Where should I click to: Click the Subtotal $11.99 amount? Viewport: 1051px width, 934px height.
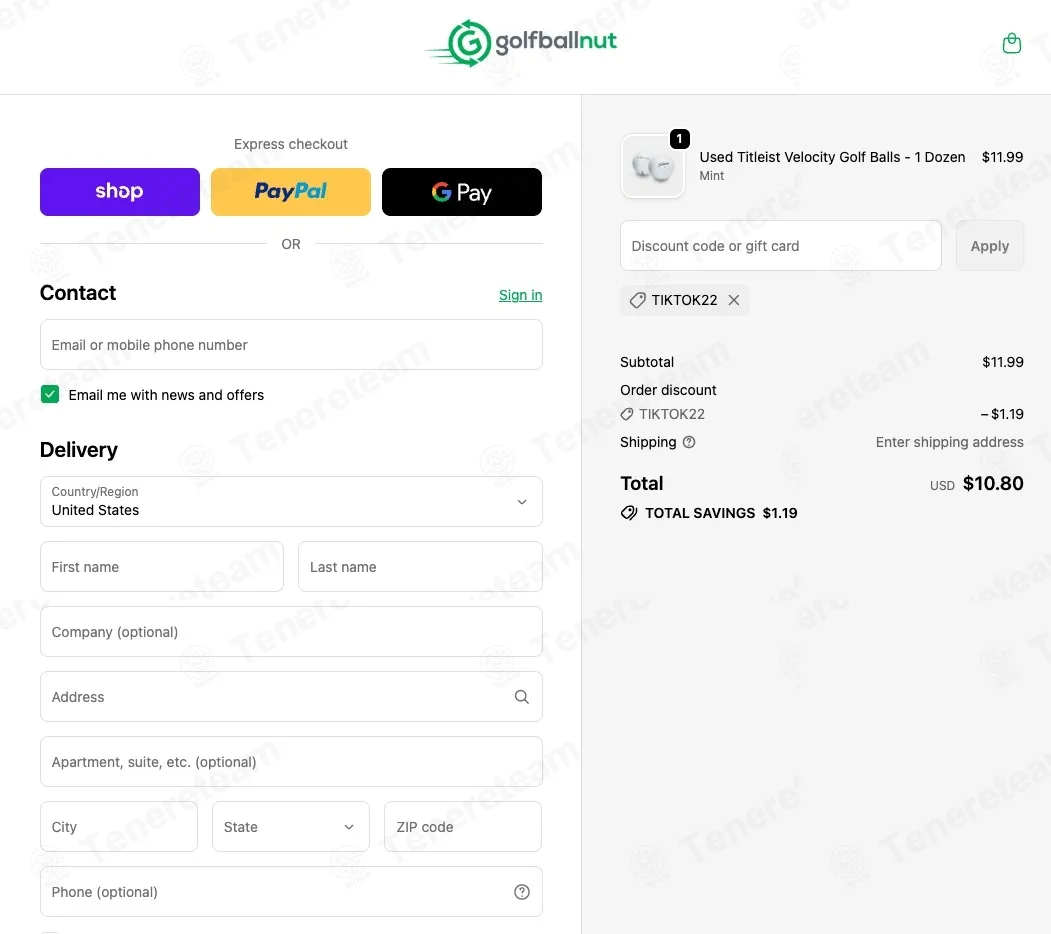1003,362
